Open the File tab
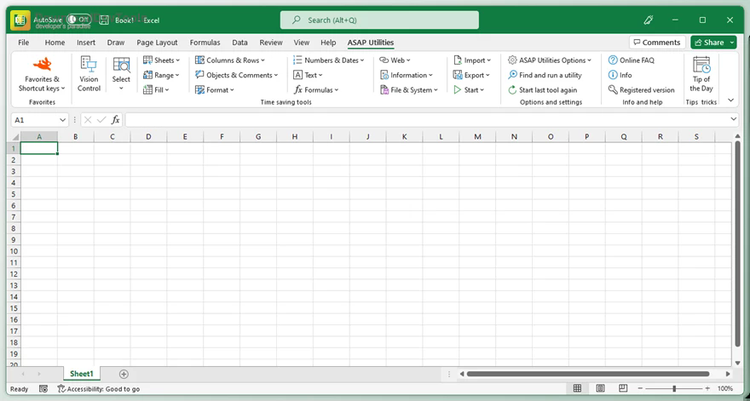The image size is (750, 401). [23, 43]
